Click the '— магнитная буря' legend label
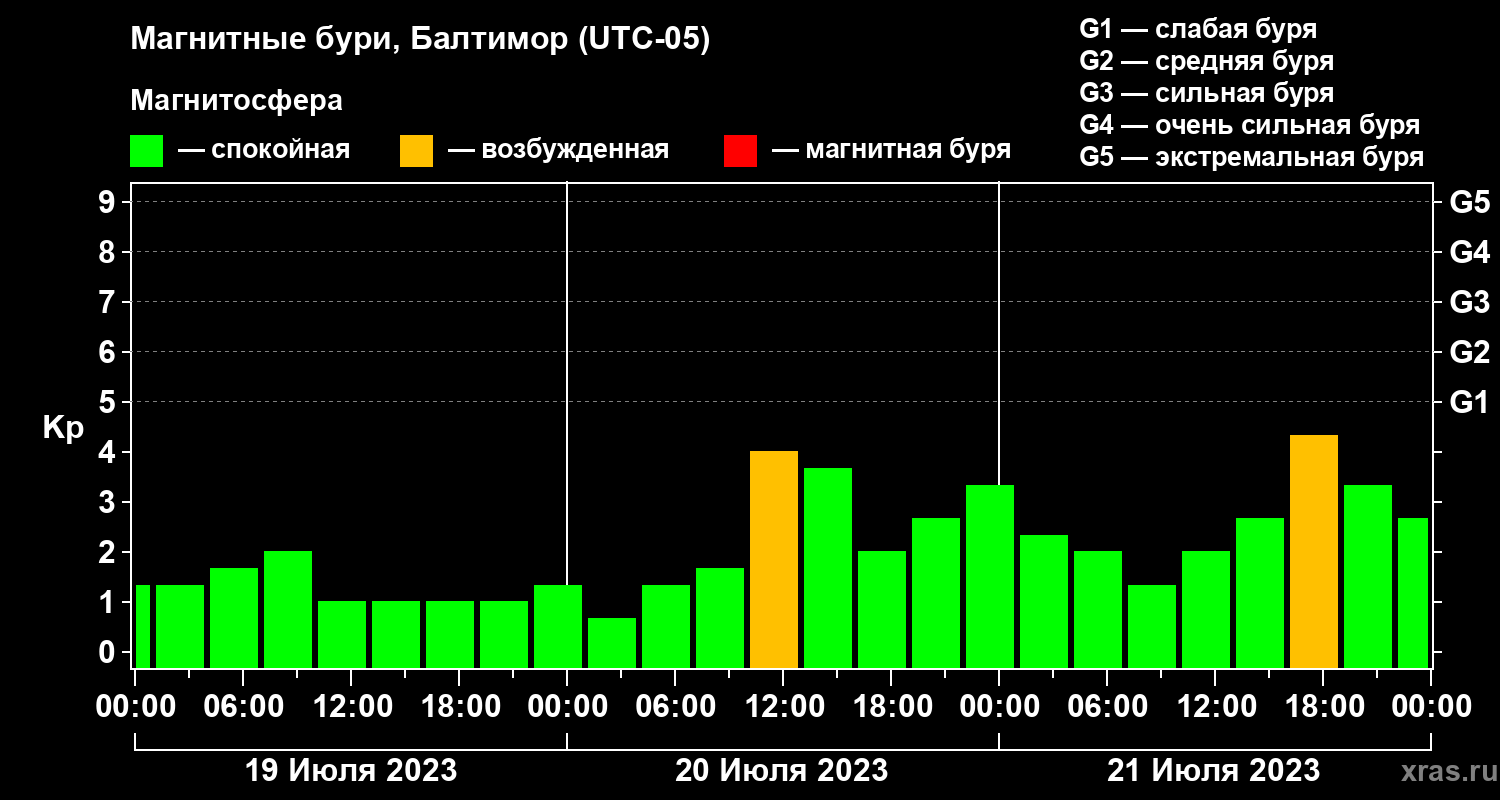Image resolution: width=1500 pixels, height=800 pixels. (891, 150)
